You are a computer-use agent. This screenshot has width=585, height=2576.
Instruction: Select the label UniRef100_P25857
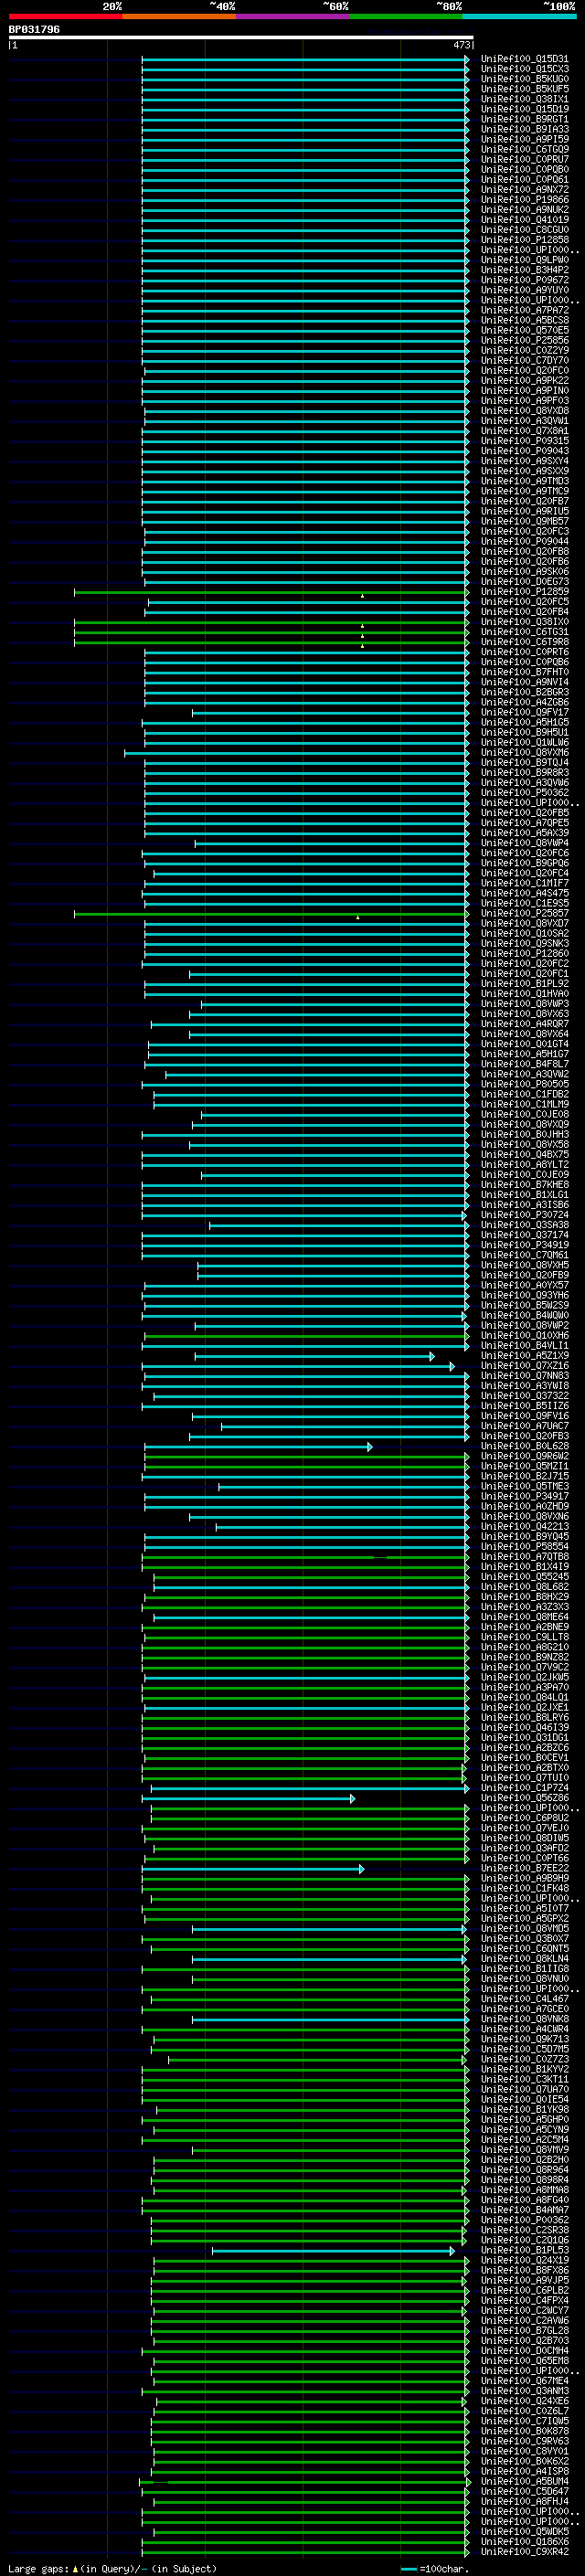(x=524, y=913)
